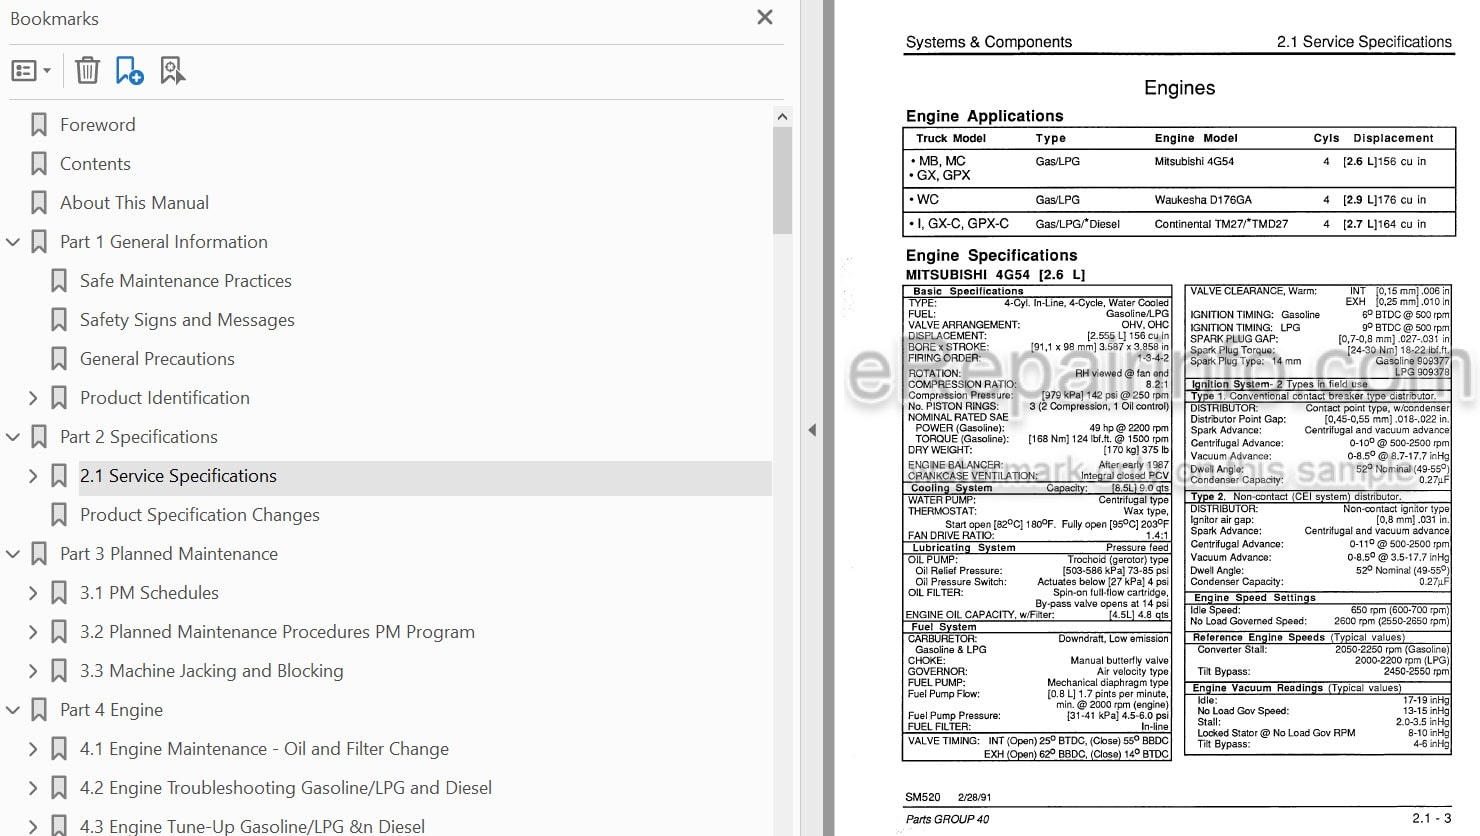Open 3.3 Machine Jacking and Blocking bookmark
The image size is (1480, 836).
211,671
